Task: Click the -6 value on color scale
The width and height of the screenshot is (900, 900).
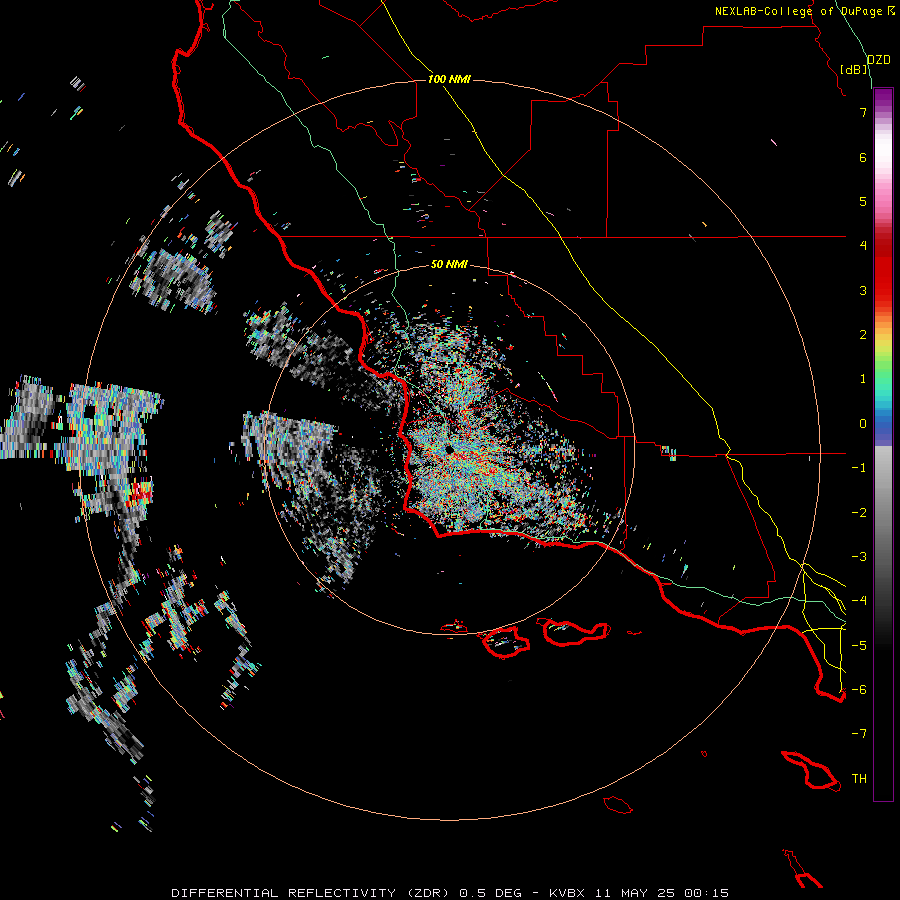Action: click(859, 690)
